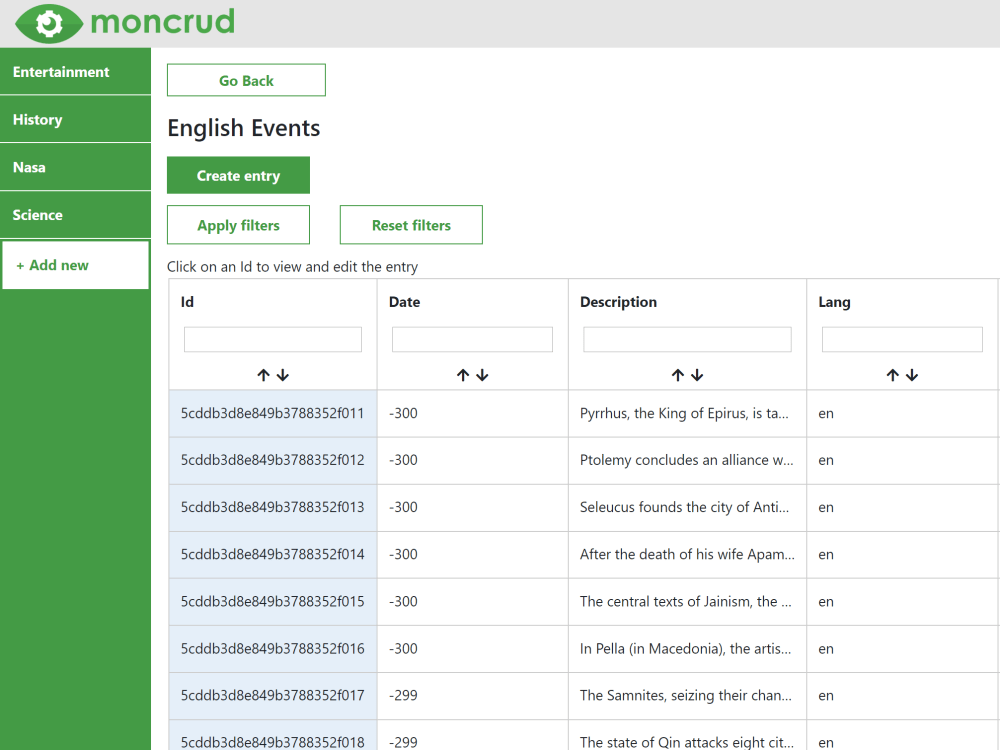Select description 'Pyrrhus, the King of Epirus'
Screen dimensions: 1000x750
pyautogui.click(x=684, y=413)
